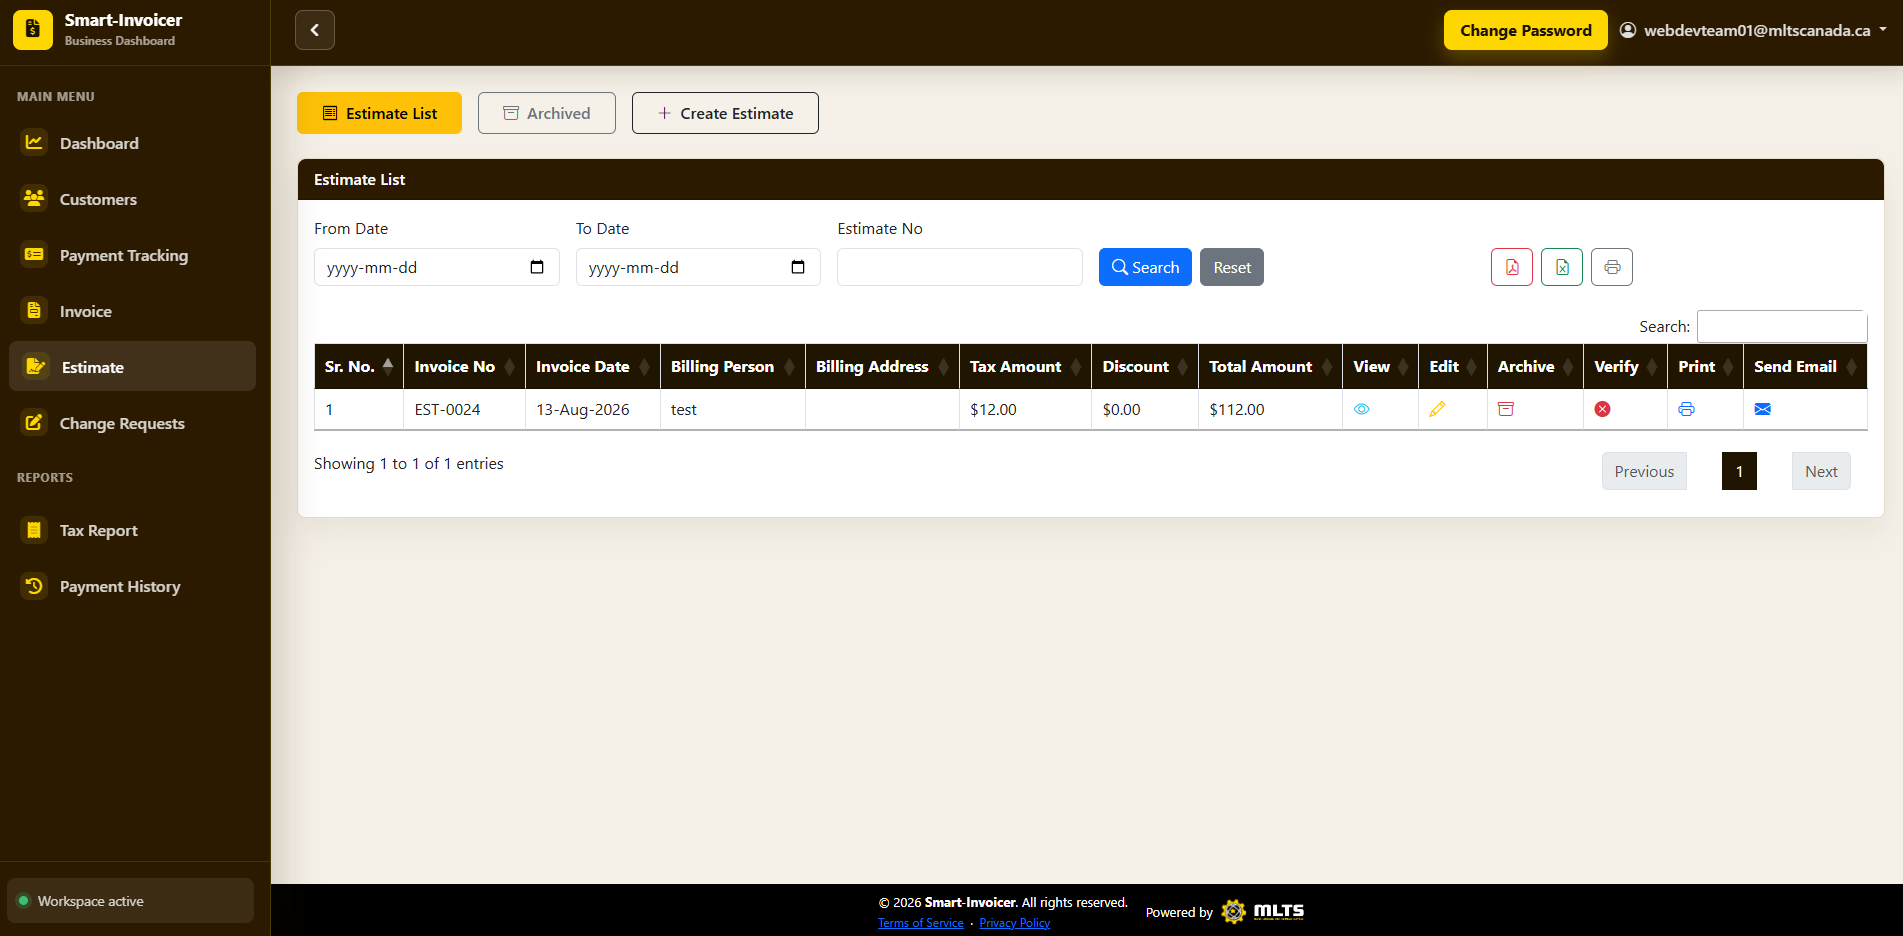Switch to the Archived tab

546,113
